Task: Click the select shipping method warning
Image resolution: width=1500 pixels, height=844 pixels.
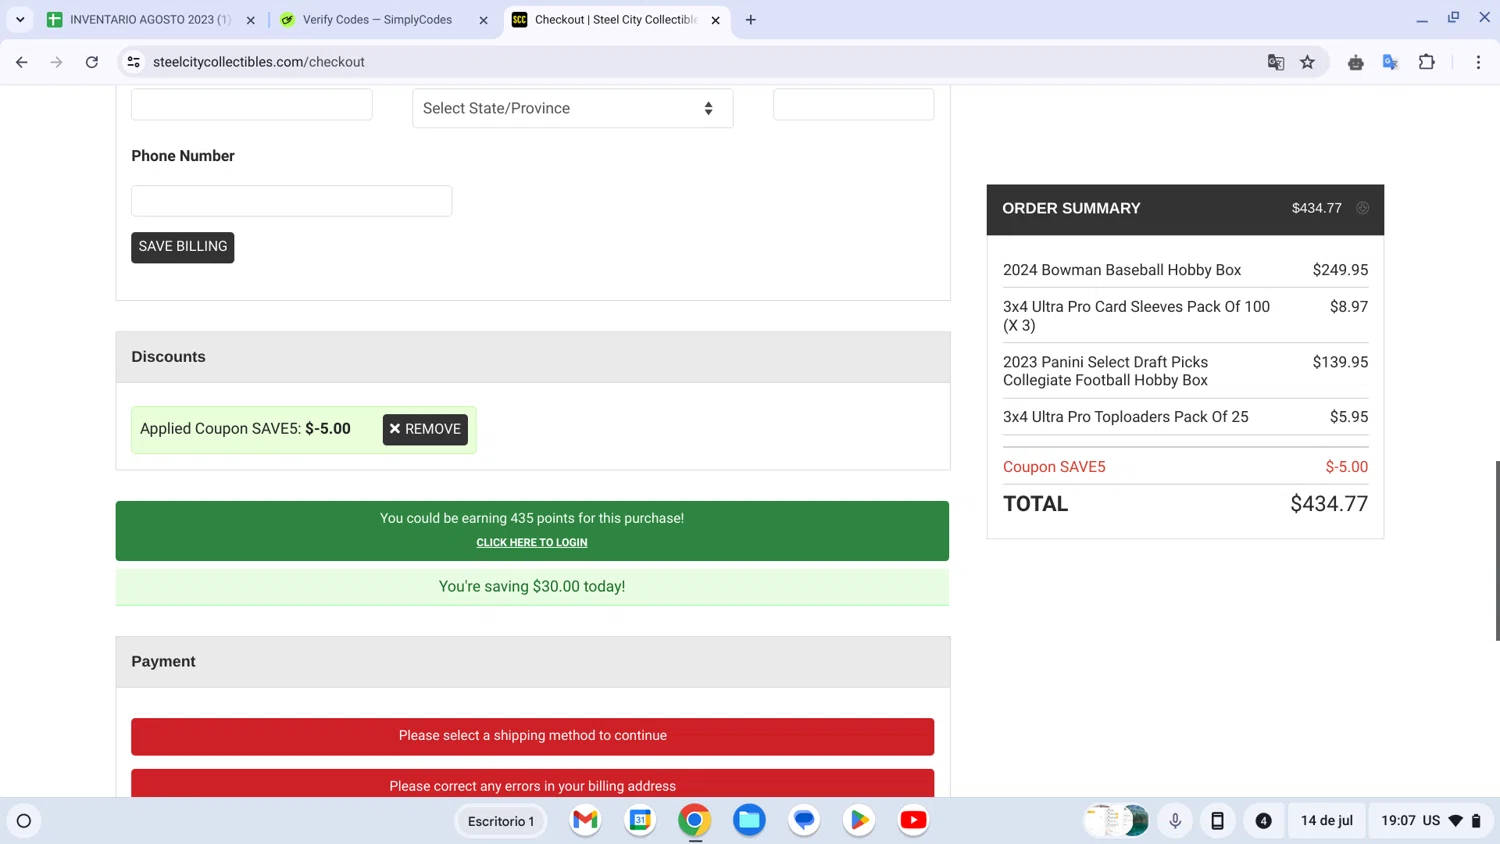Action: pyautogui.click(x=532, y=736)
